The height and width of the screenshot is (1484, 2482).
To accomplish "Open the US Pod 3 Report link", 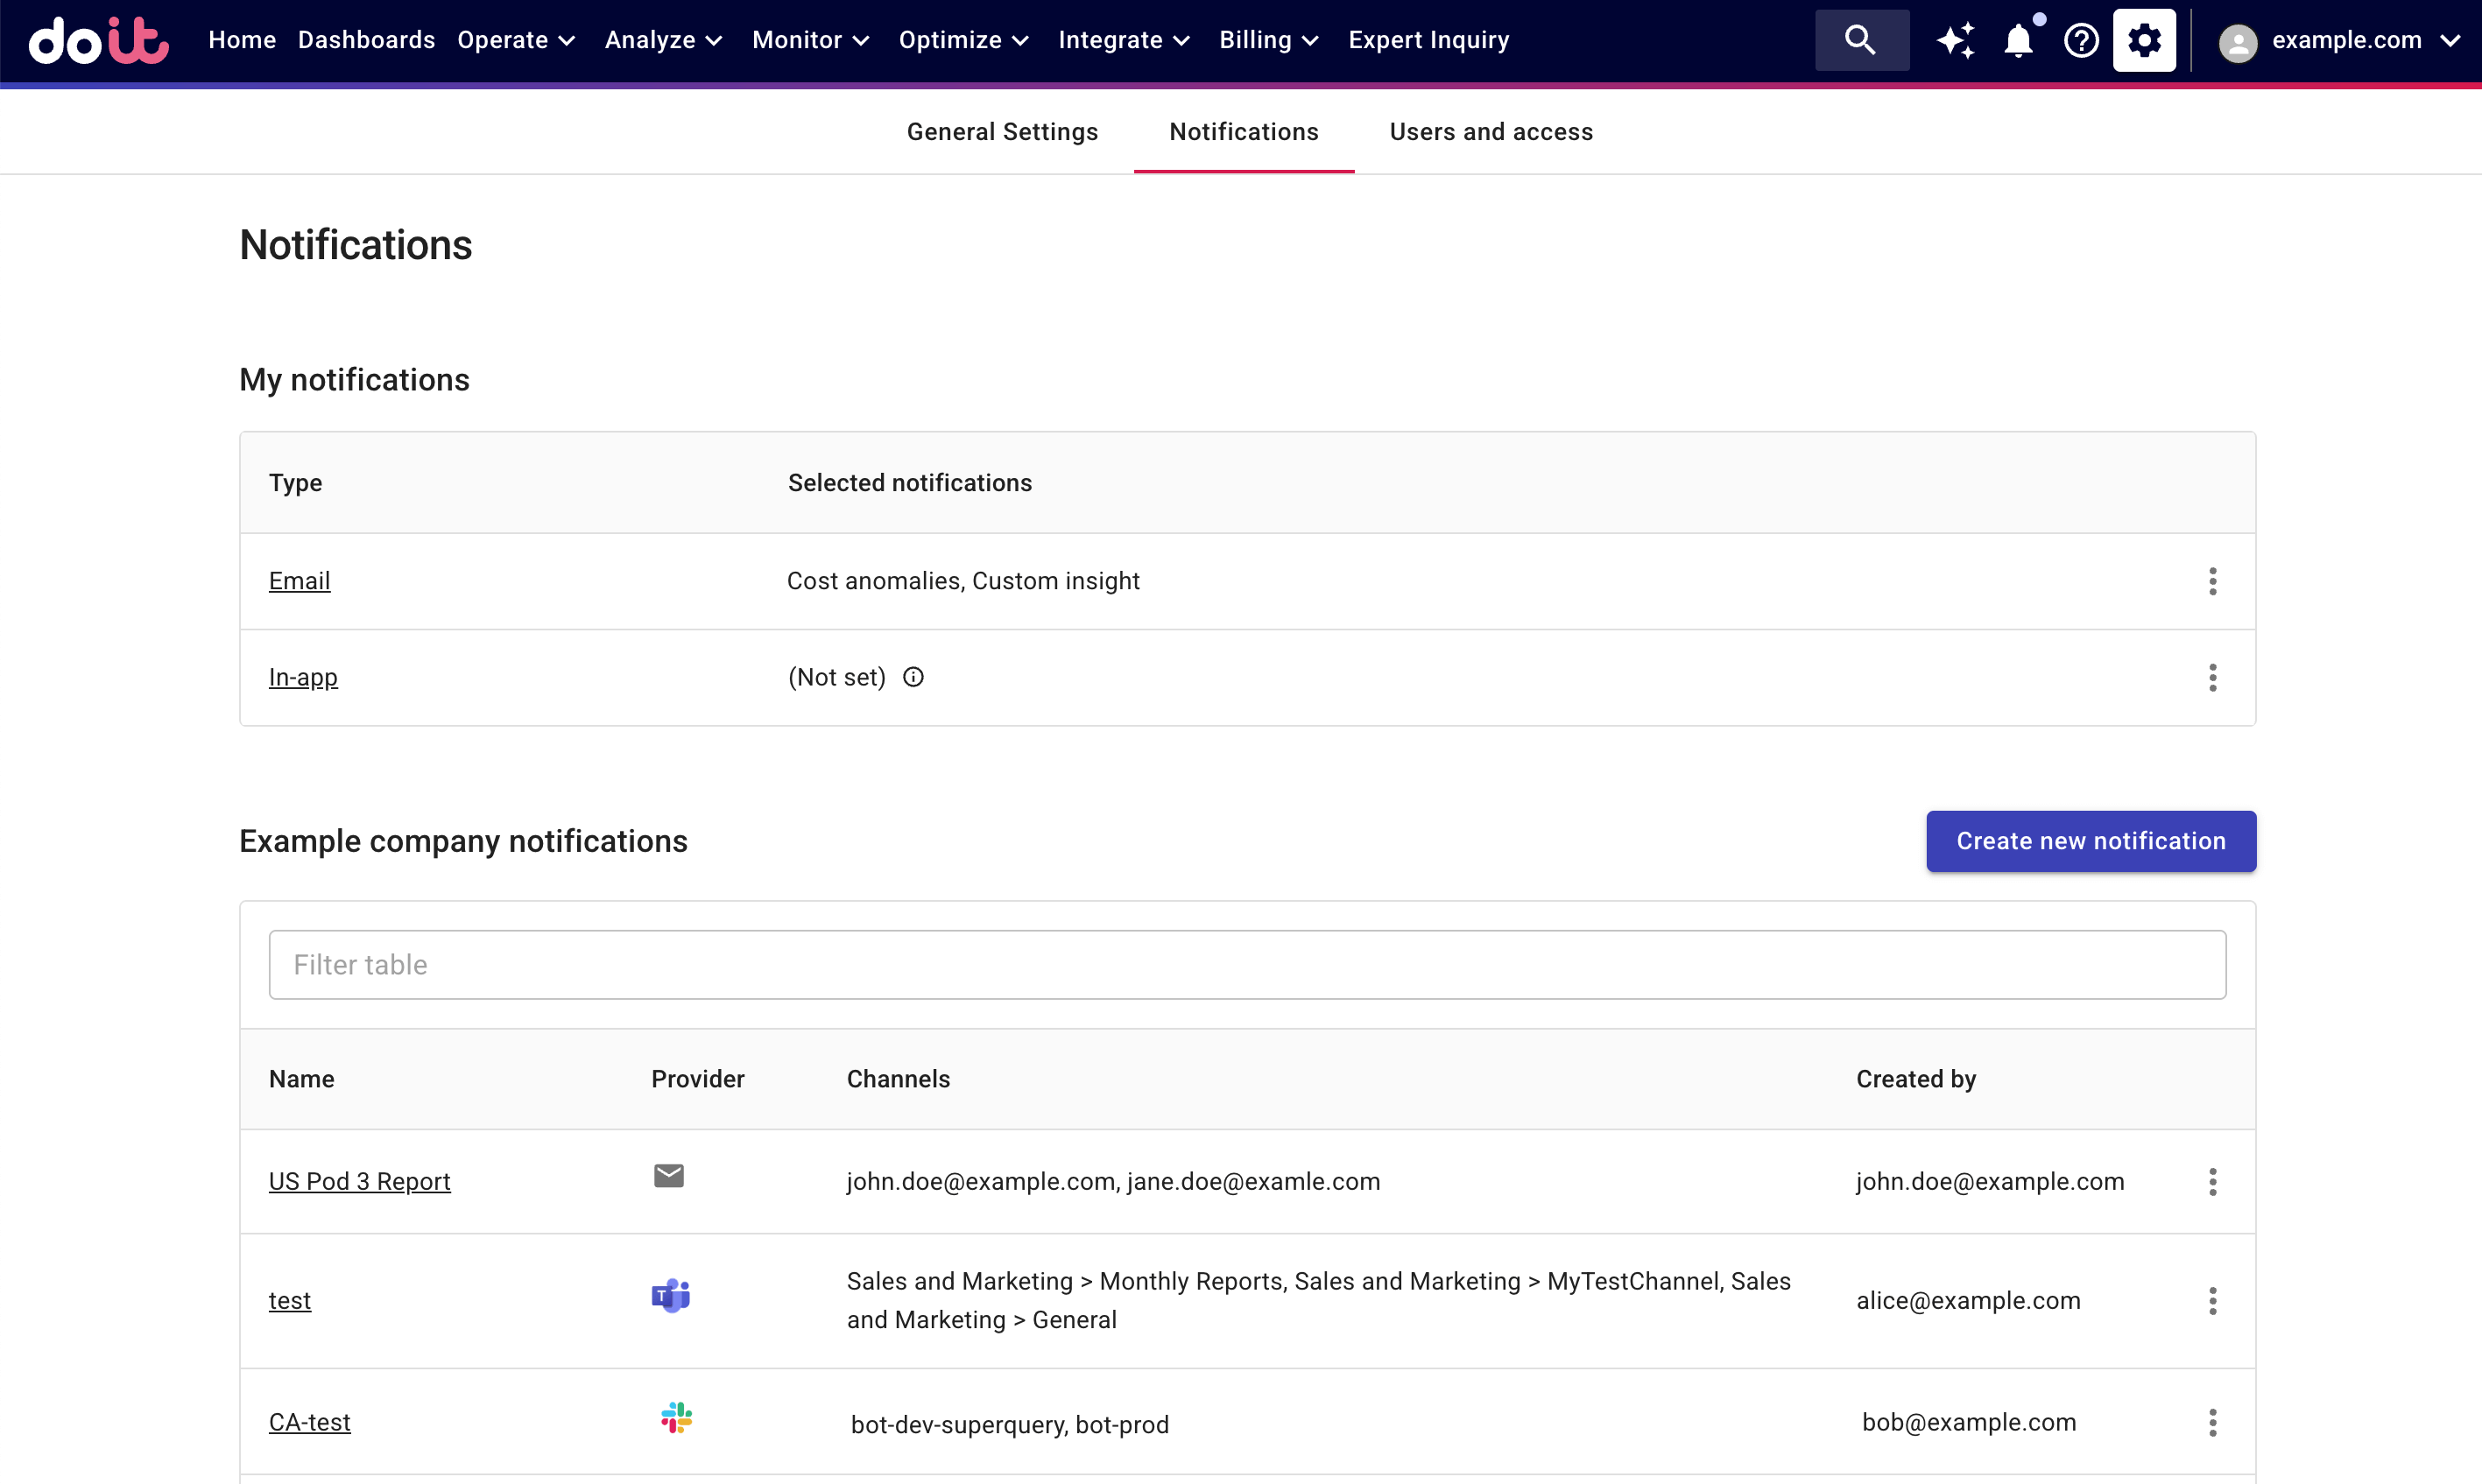I will [x=359, y=1181].
